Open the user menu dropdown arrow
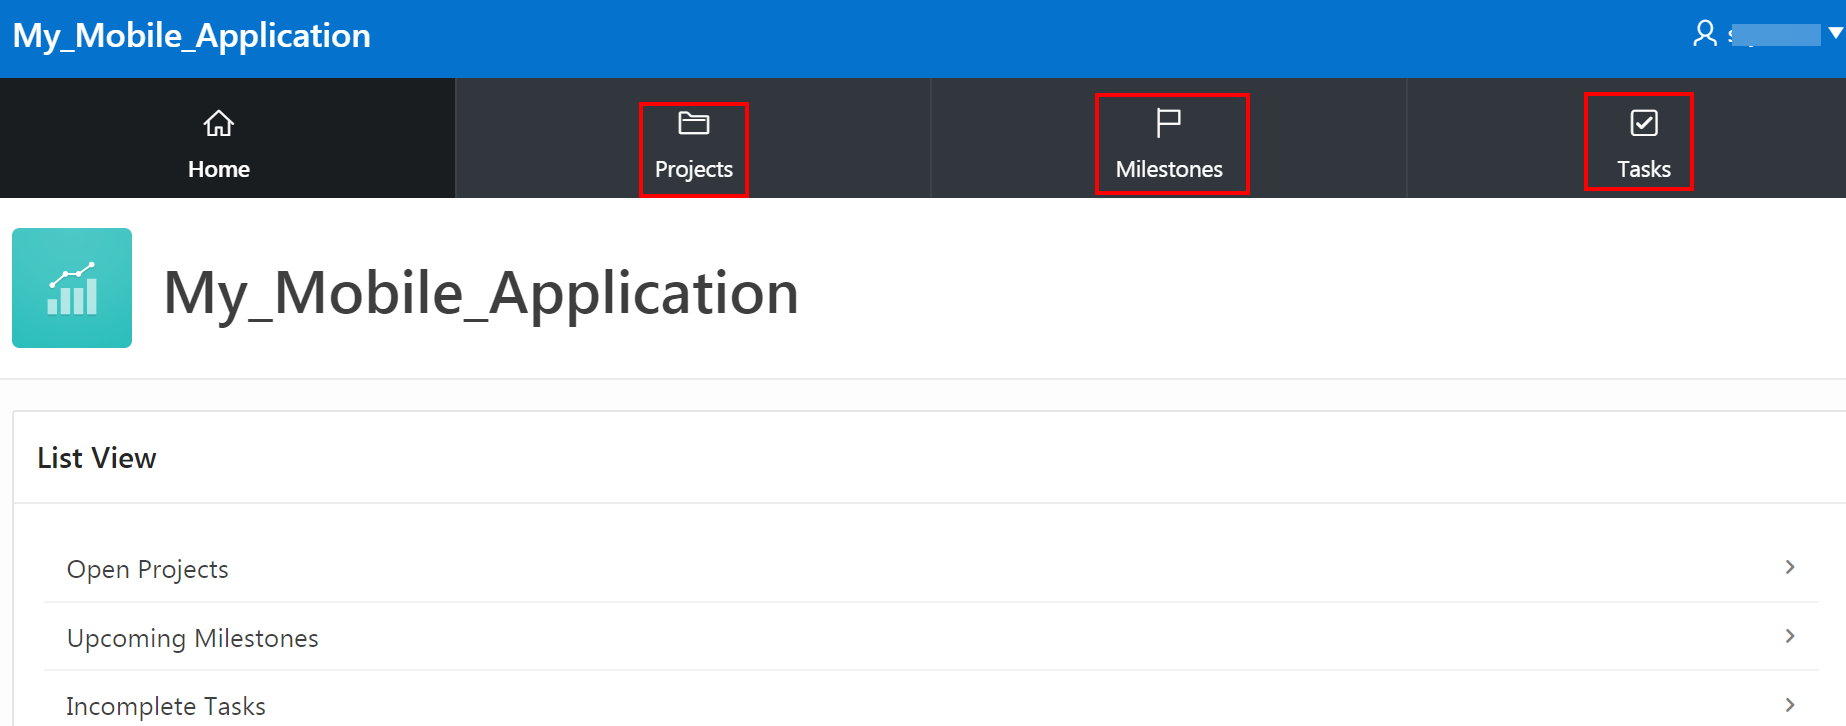The height and width of the screenshot is (726, 1846). click(x=1835, y=33)
